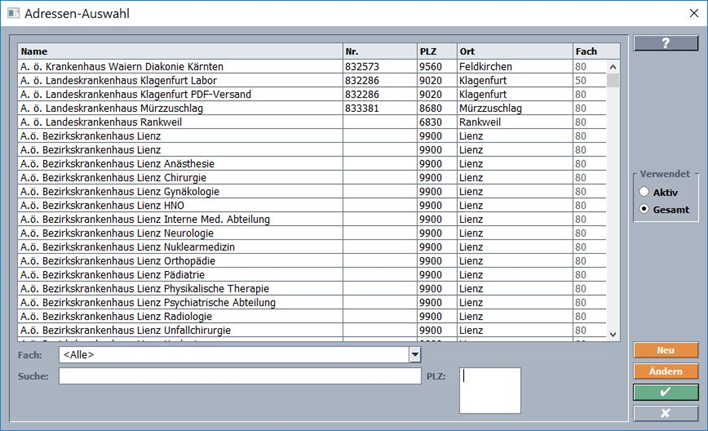
Task: Click number 833381 in Nr. column
Action: pyautogui.click(x=362, y=108)
